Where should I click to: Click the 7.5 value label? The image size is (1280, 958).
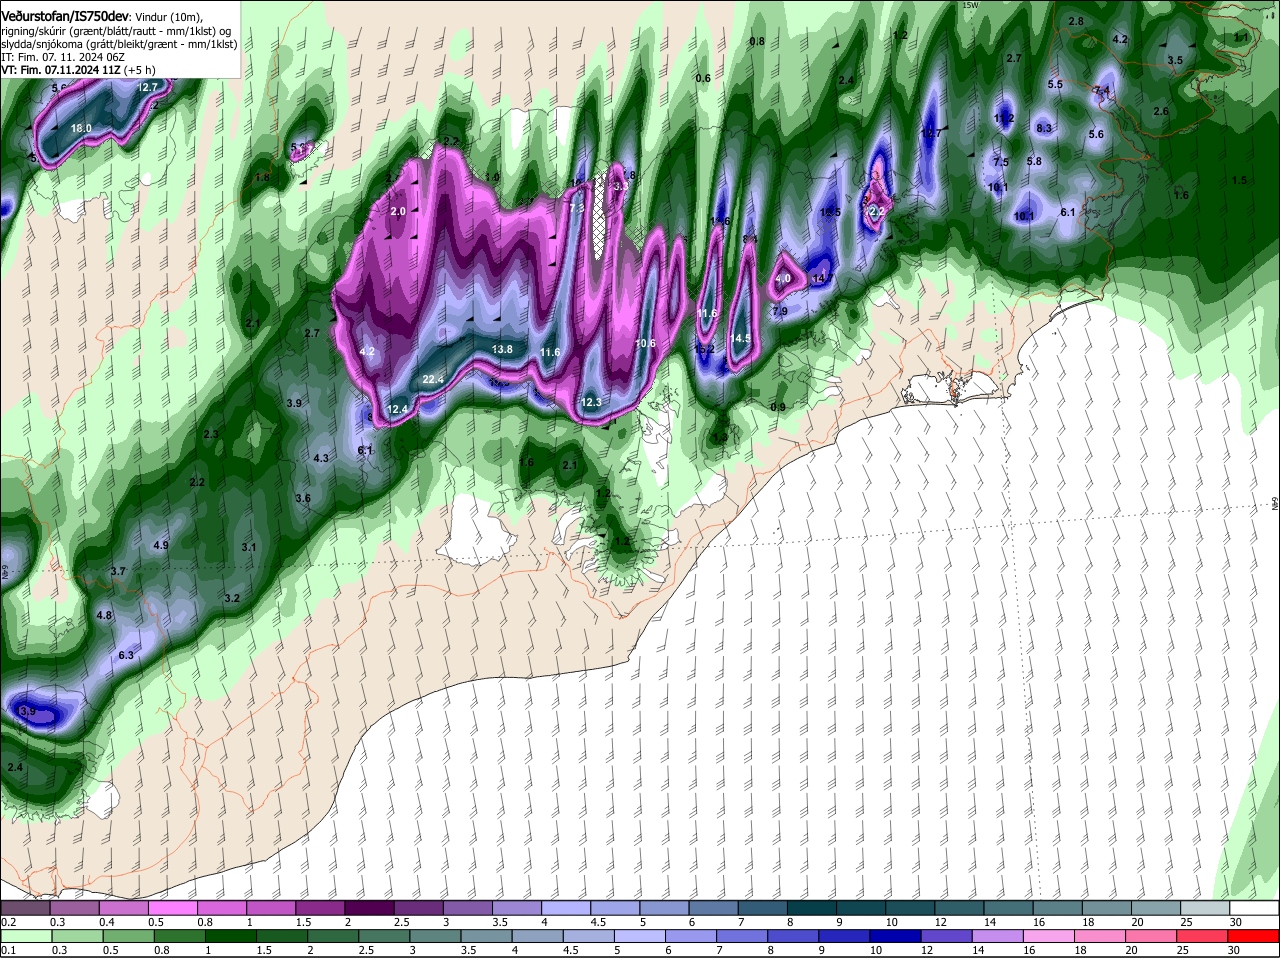pos(1001,162)
